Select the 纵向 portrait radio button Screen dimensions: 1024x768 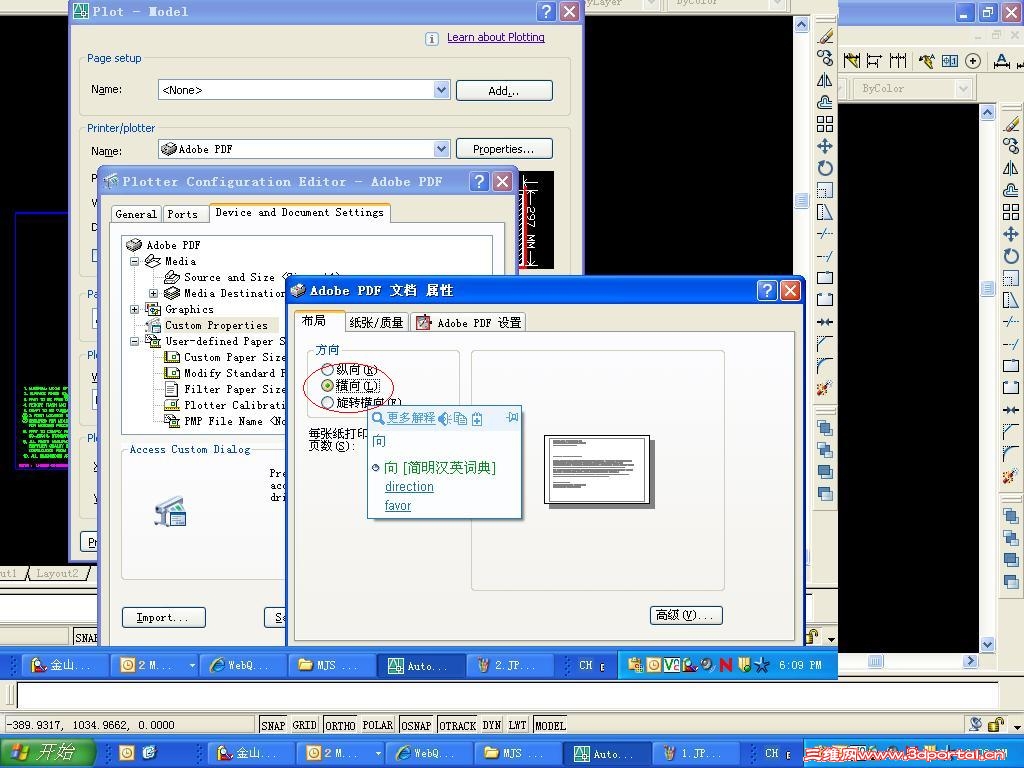tap(328, 370)
